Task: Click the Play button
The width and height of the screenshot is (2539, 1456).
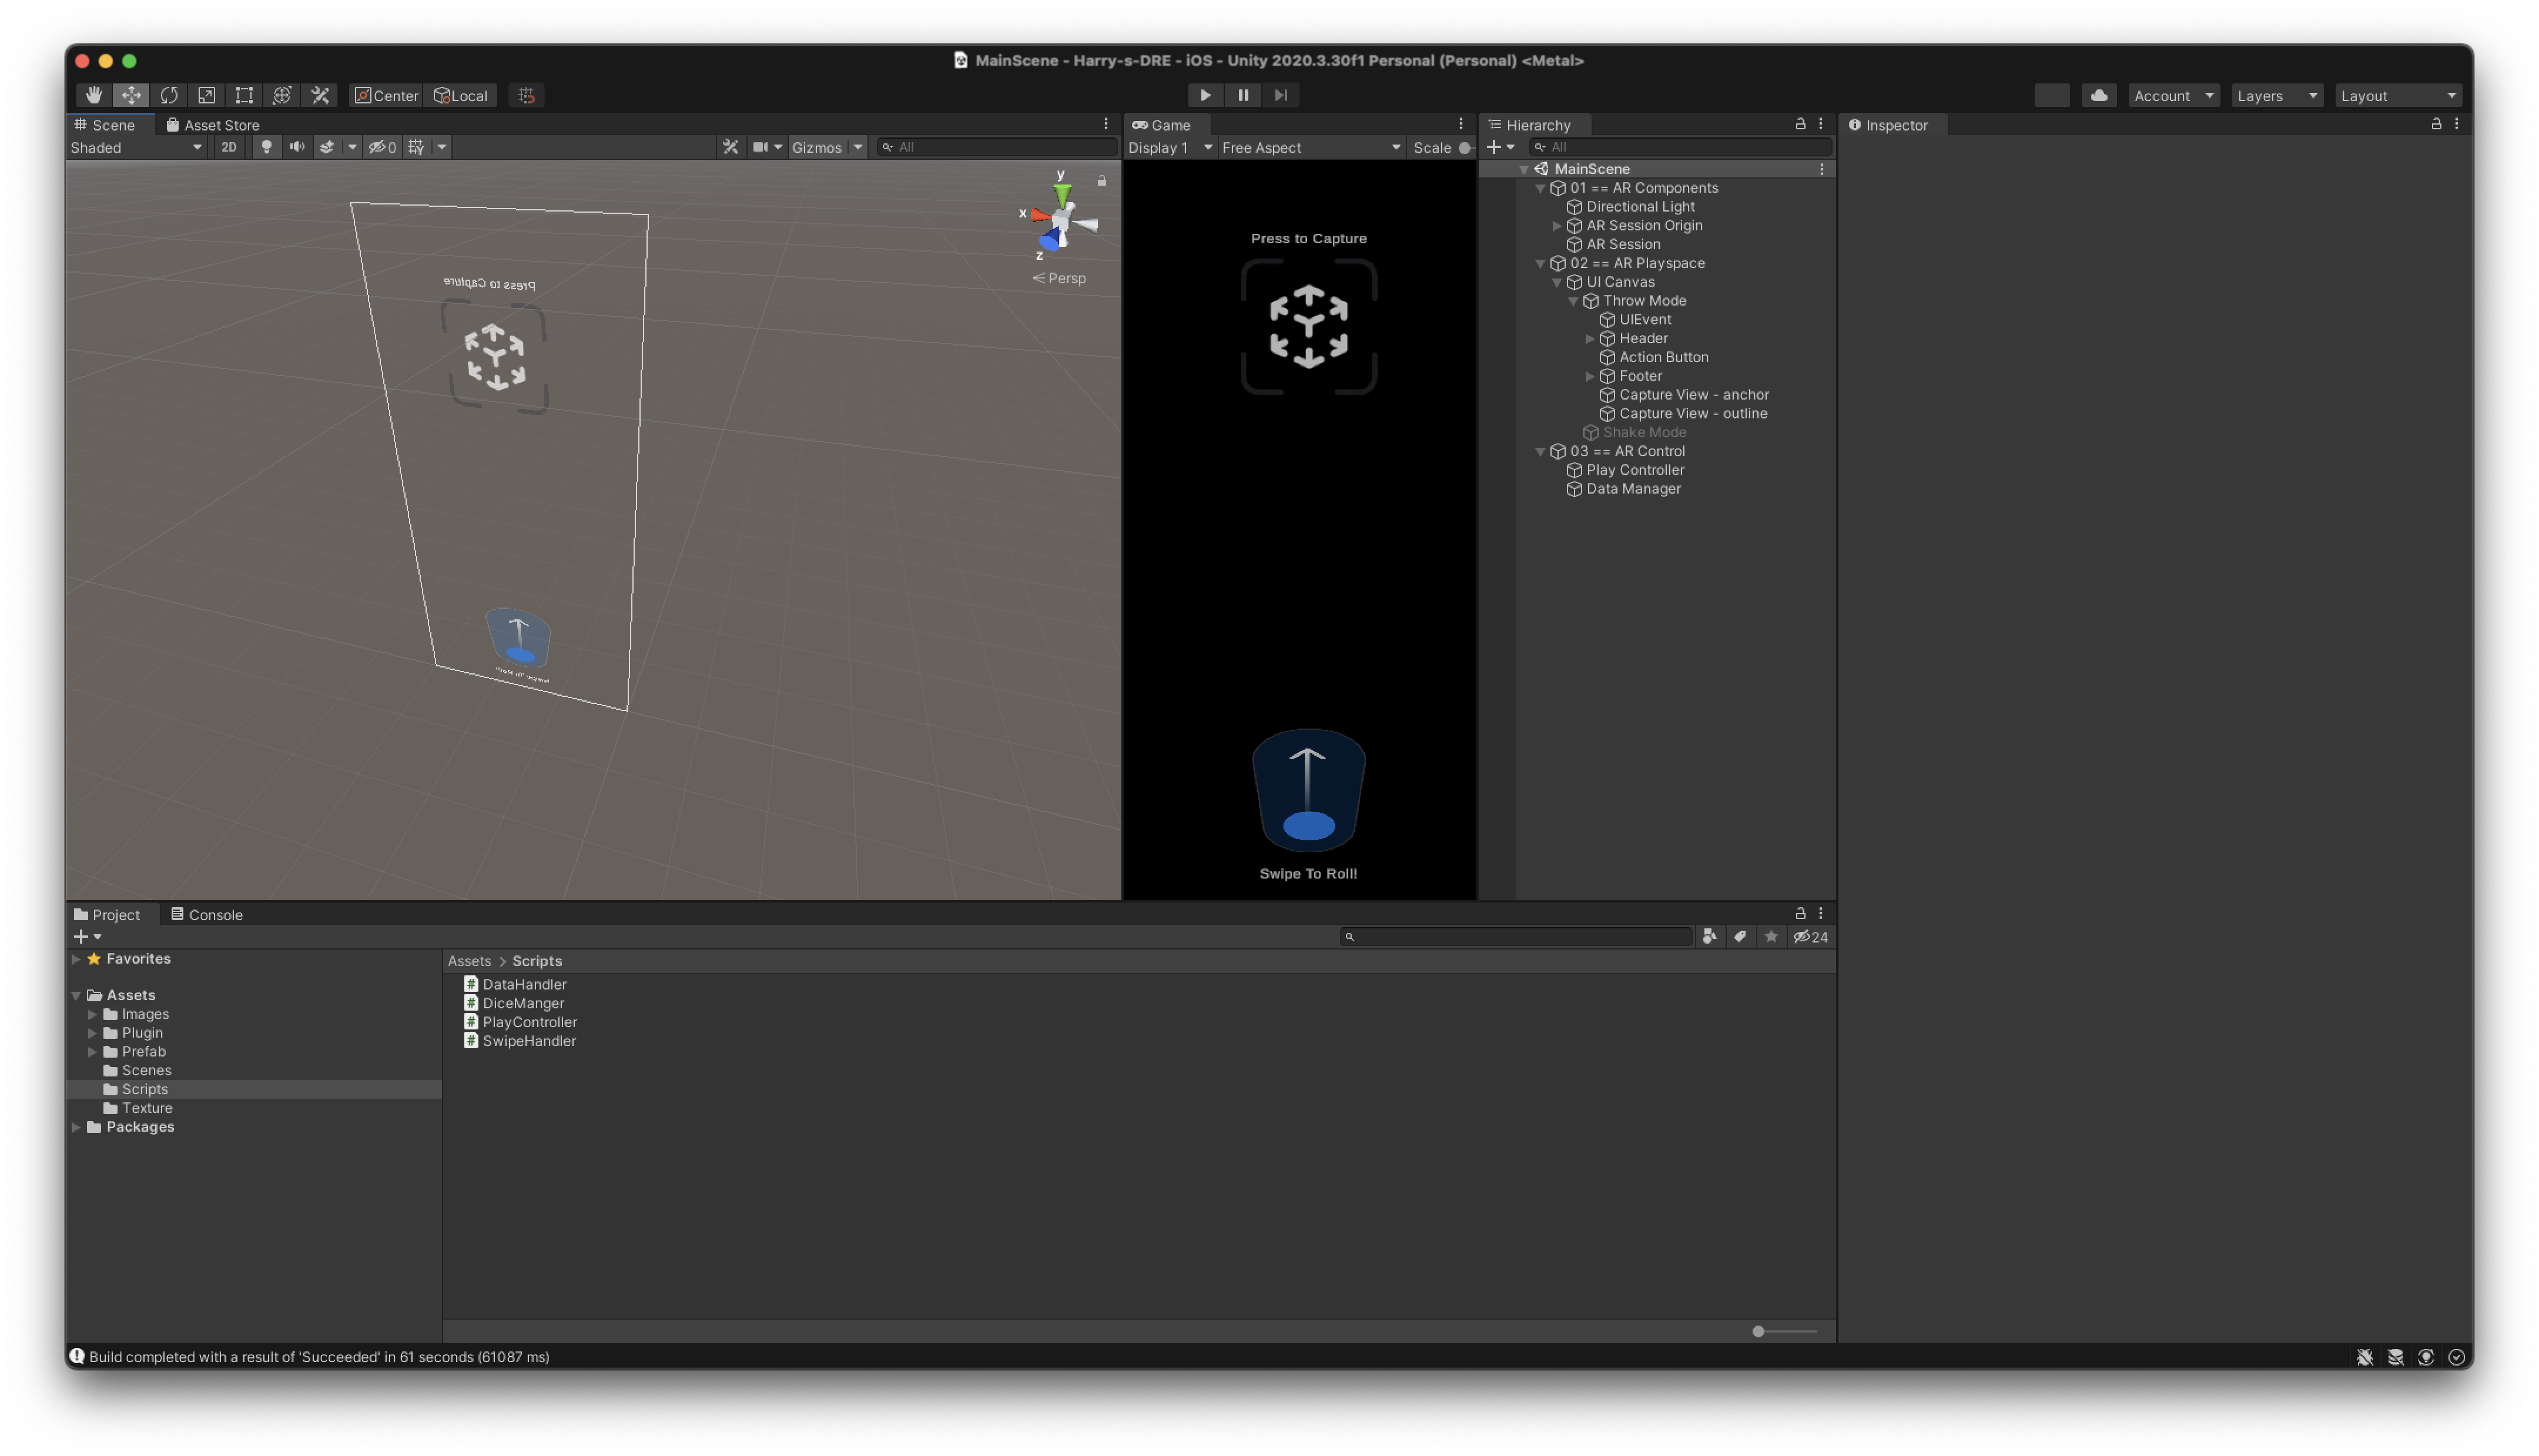Action: pyautogui.click(x=1205, y=95)
